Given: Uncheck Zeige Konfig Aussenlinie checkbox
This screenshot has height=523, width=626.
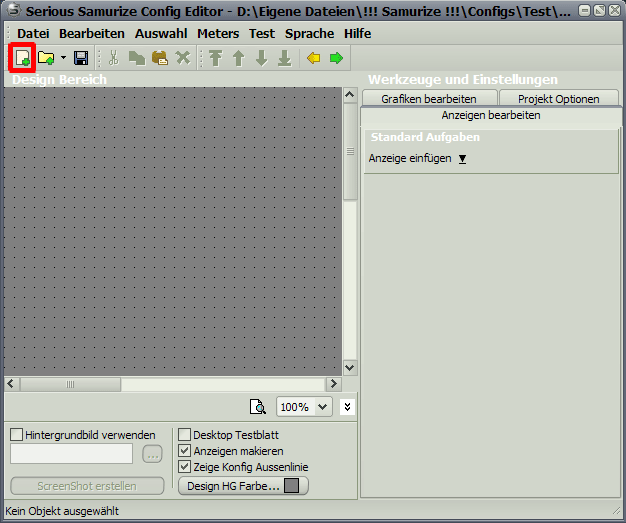Looking at the screenshot, I should (x=184, y=467).
